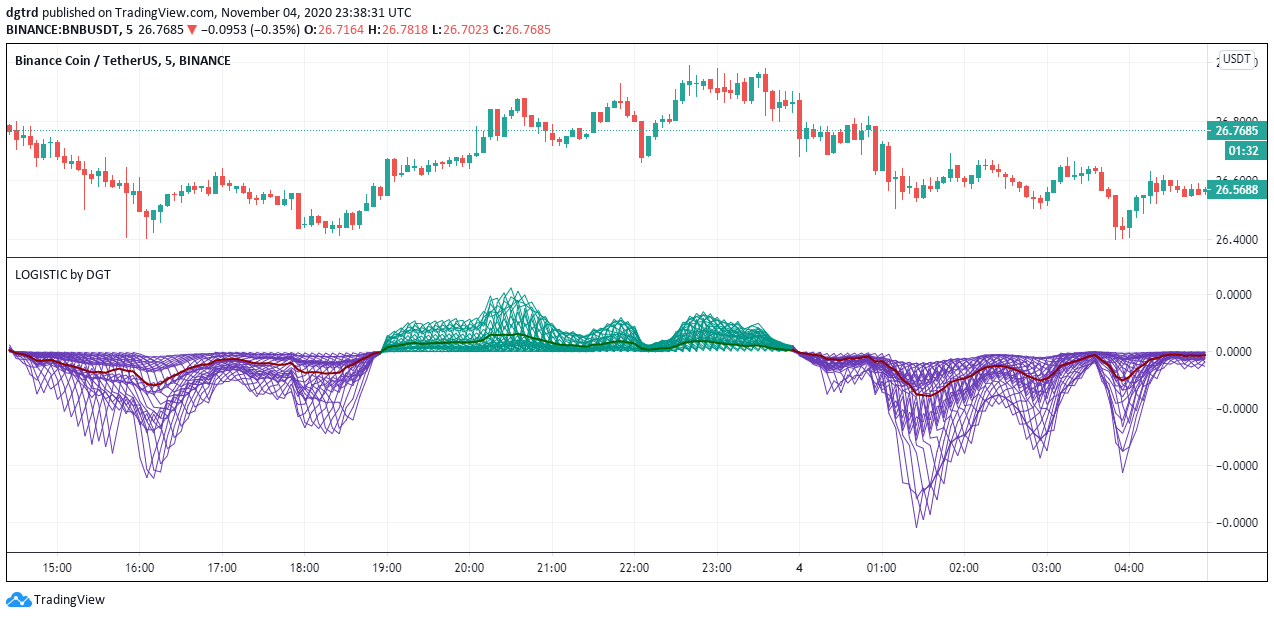The image size is (1274, 618).
Task: Click the 'BINANCE:BNBUSDT, 5' symbol text in header
Action: (69, 29)
